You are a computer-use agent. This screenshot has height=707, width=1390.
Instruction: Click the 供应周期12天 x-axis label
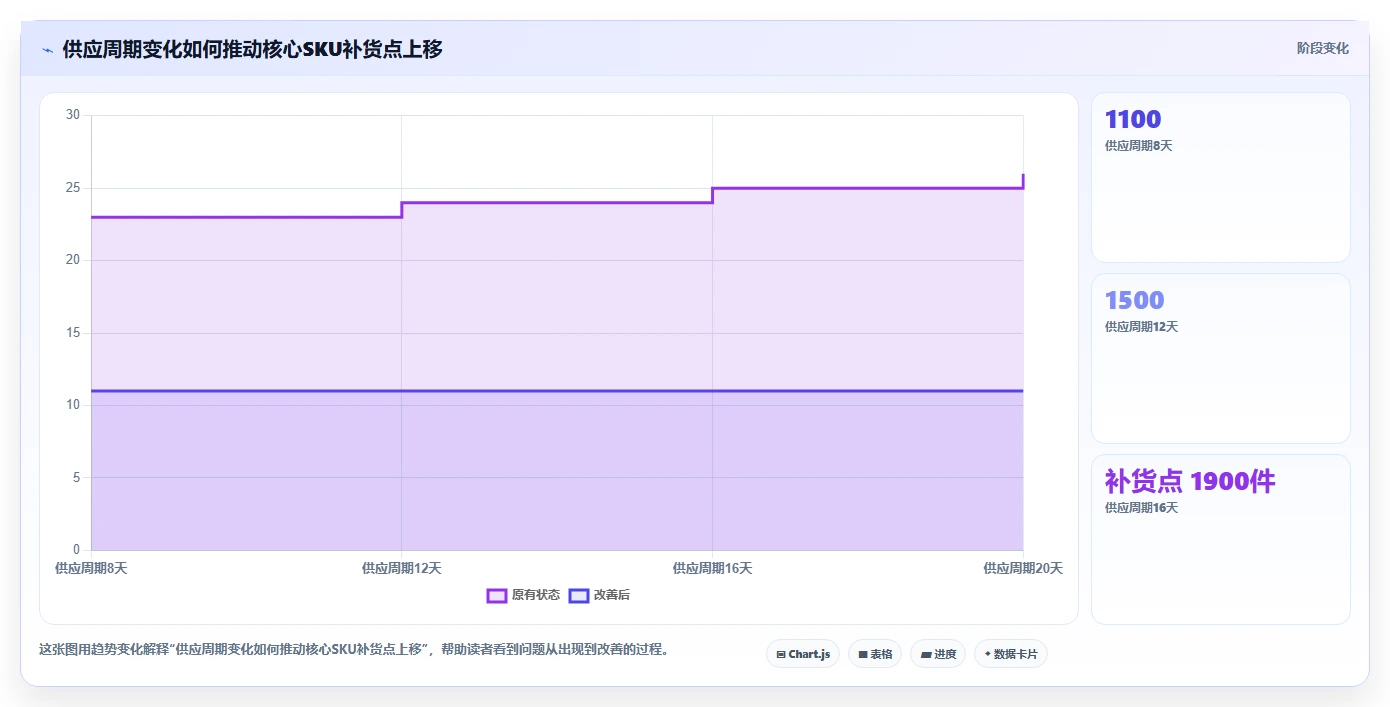tap(401, 568)
